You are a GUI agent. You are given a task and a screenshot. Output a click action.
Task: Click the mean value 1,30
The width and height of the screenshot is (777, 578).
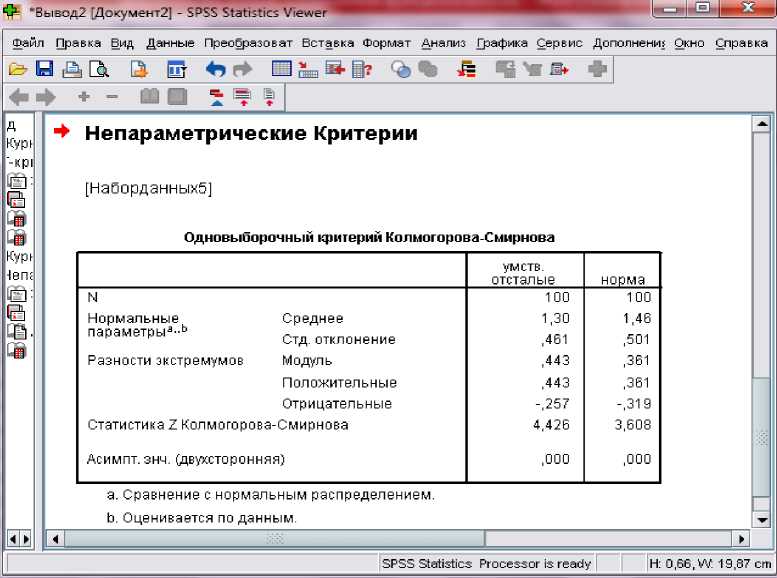[555, 318]
